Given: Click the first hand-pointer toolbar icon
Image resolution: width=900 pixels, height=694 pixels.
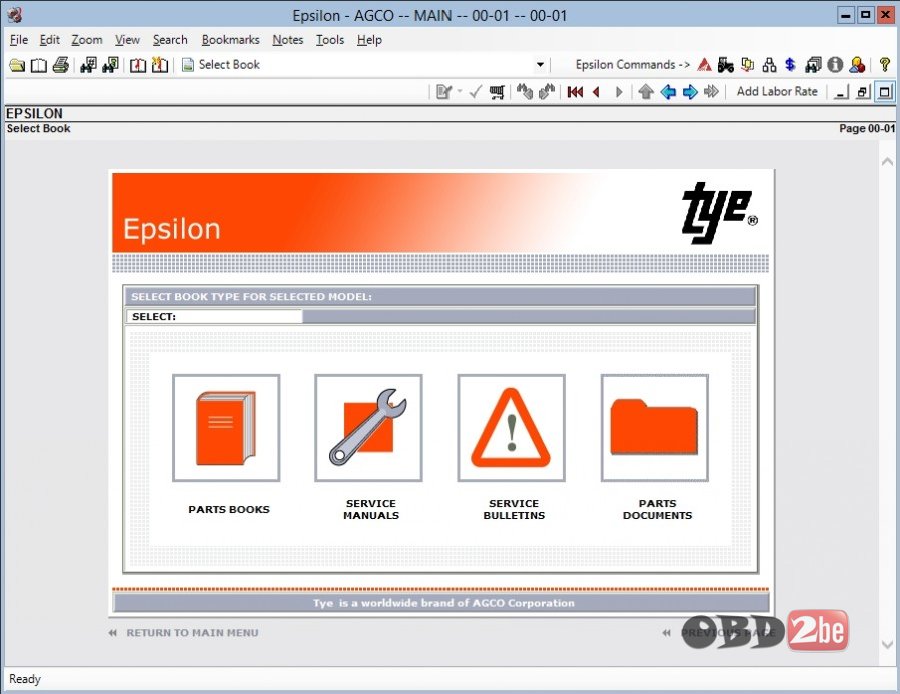Looking at the screenshot, I should (x=525, y=92).
